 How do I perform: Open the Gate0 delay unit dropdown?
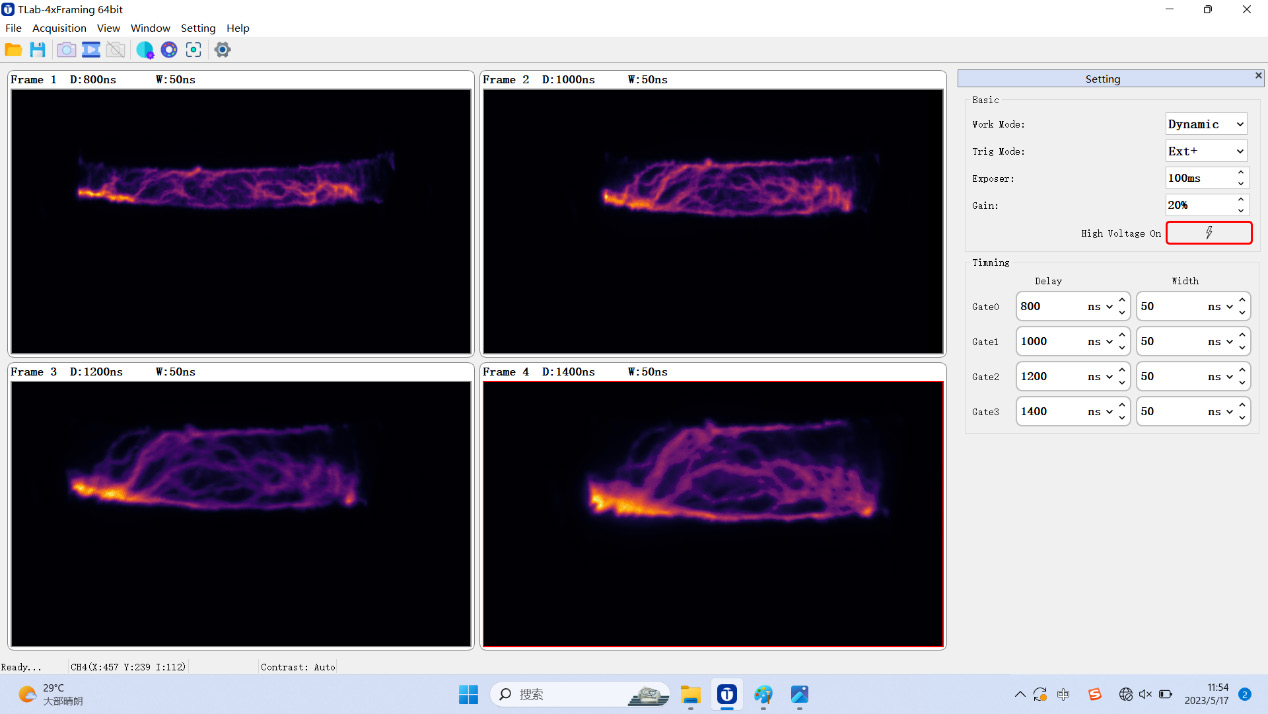pos(1098,307)
